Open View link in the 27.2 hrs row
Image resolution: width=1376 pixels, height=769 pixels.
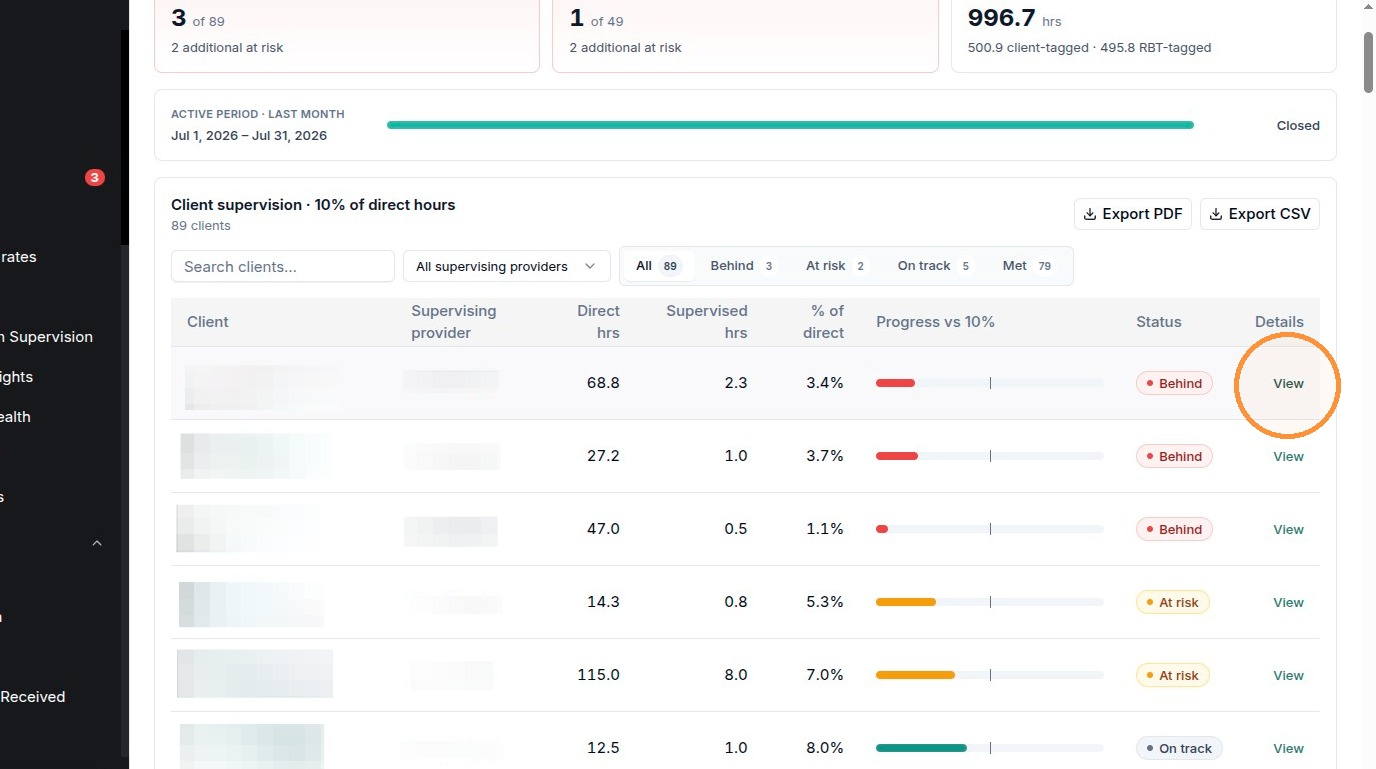[x=1288, y=456]
